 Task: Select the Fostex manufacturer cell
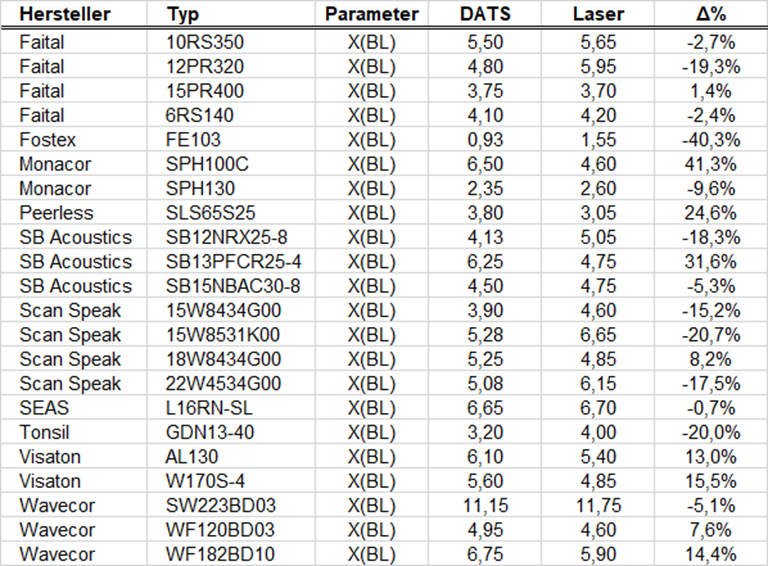(48, 140)
